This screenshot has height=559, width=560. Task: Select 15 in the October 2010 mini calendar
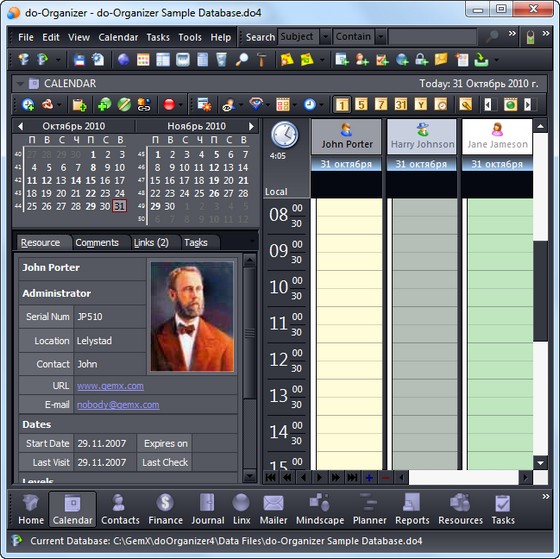click(x=91, y=180)
